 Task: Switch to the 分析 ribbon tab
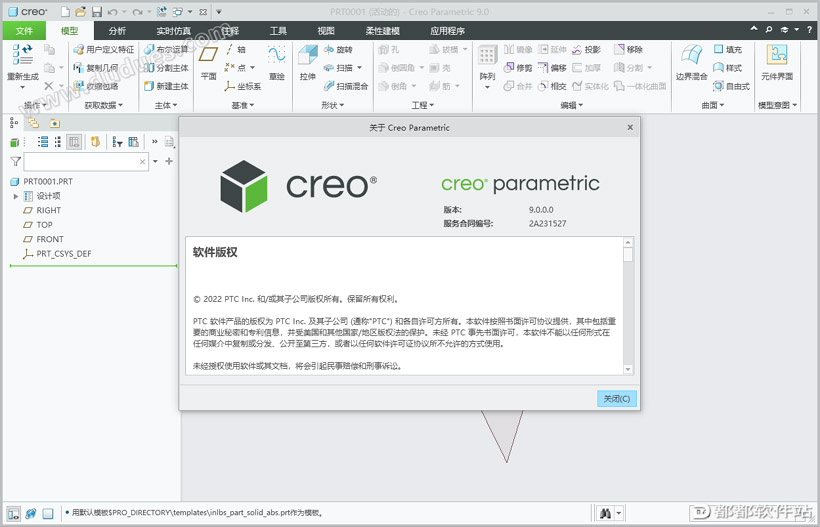(117, 31)
